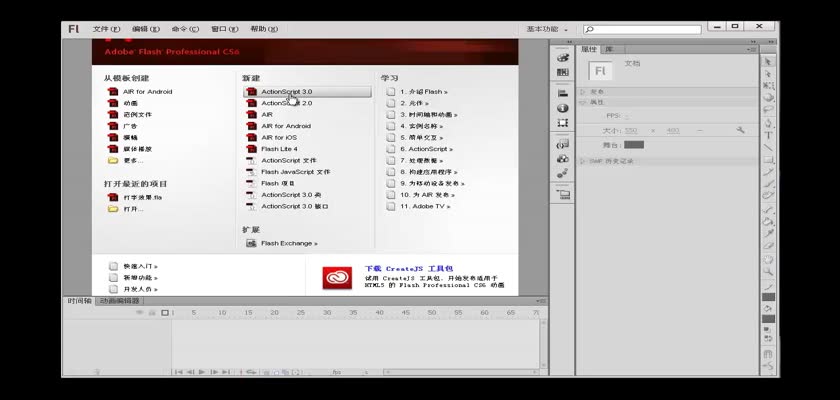Toggle edit multiple frames button
Screen dimensions: 840x400
(x=286, y=372)
